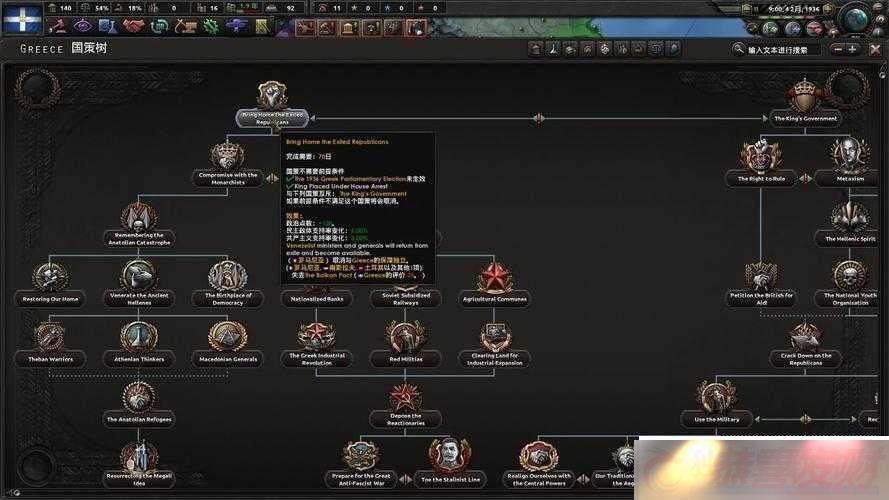Open the Logistics icon
Image resolution: width=889 pixels, height=500 pixels.
(x=262, y=27)
